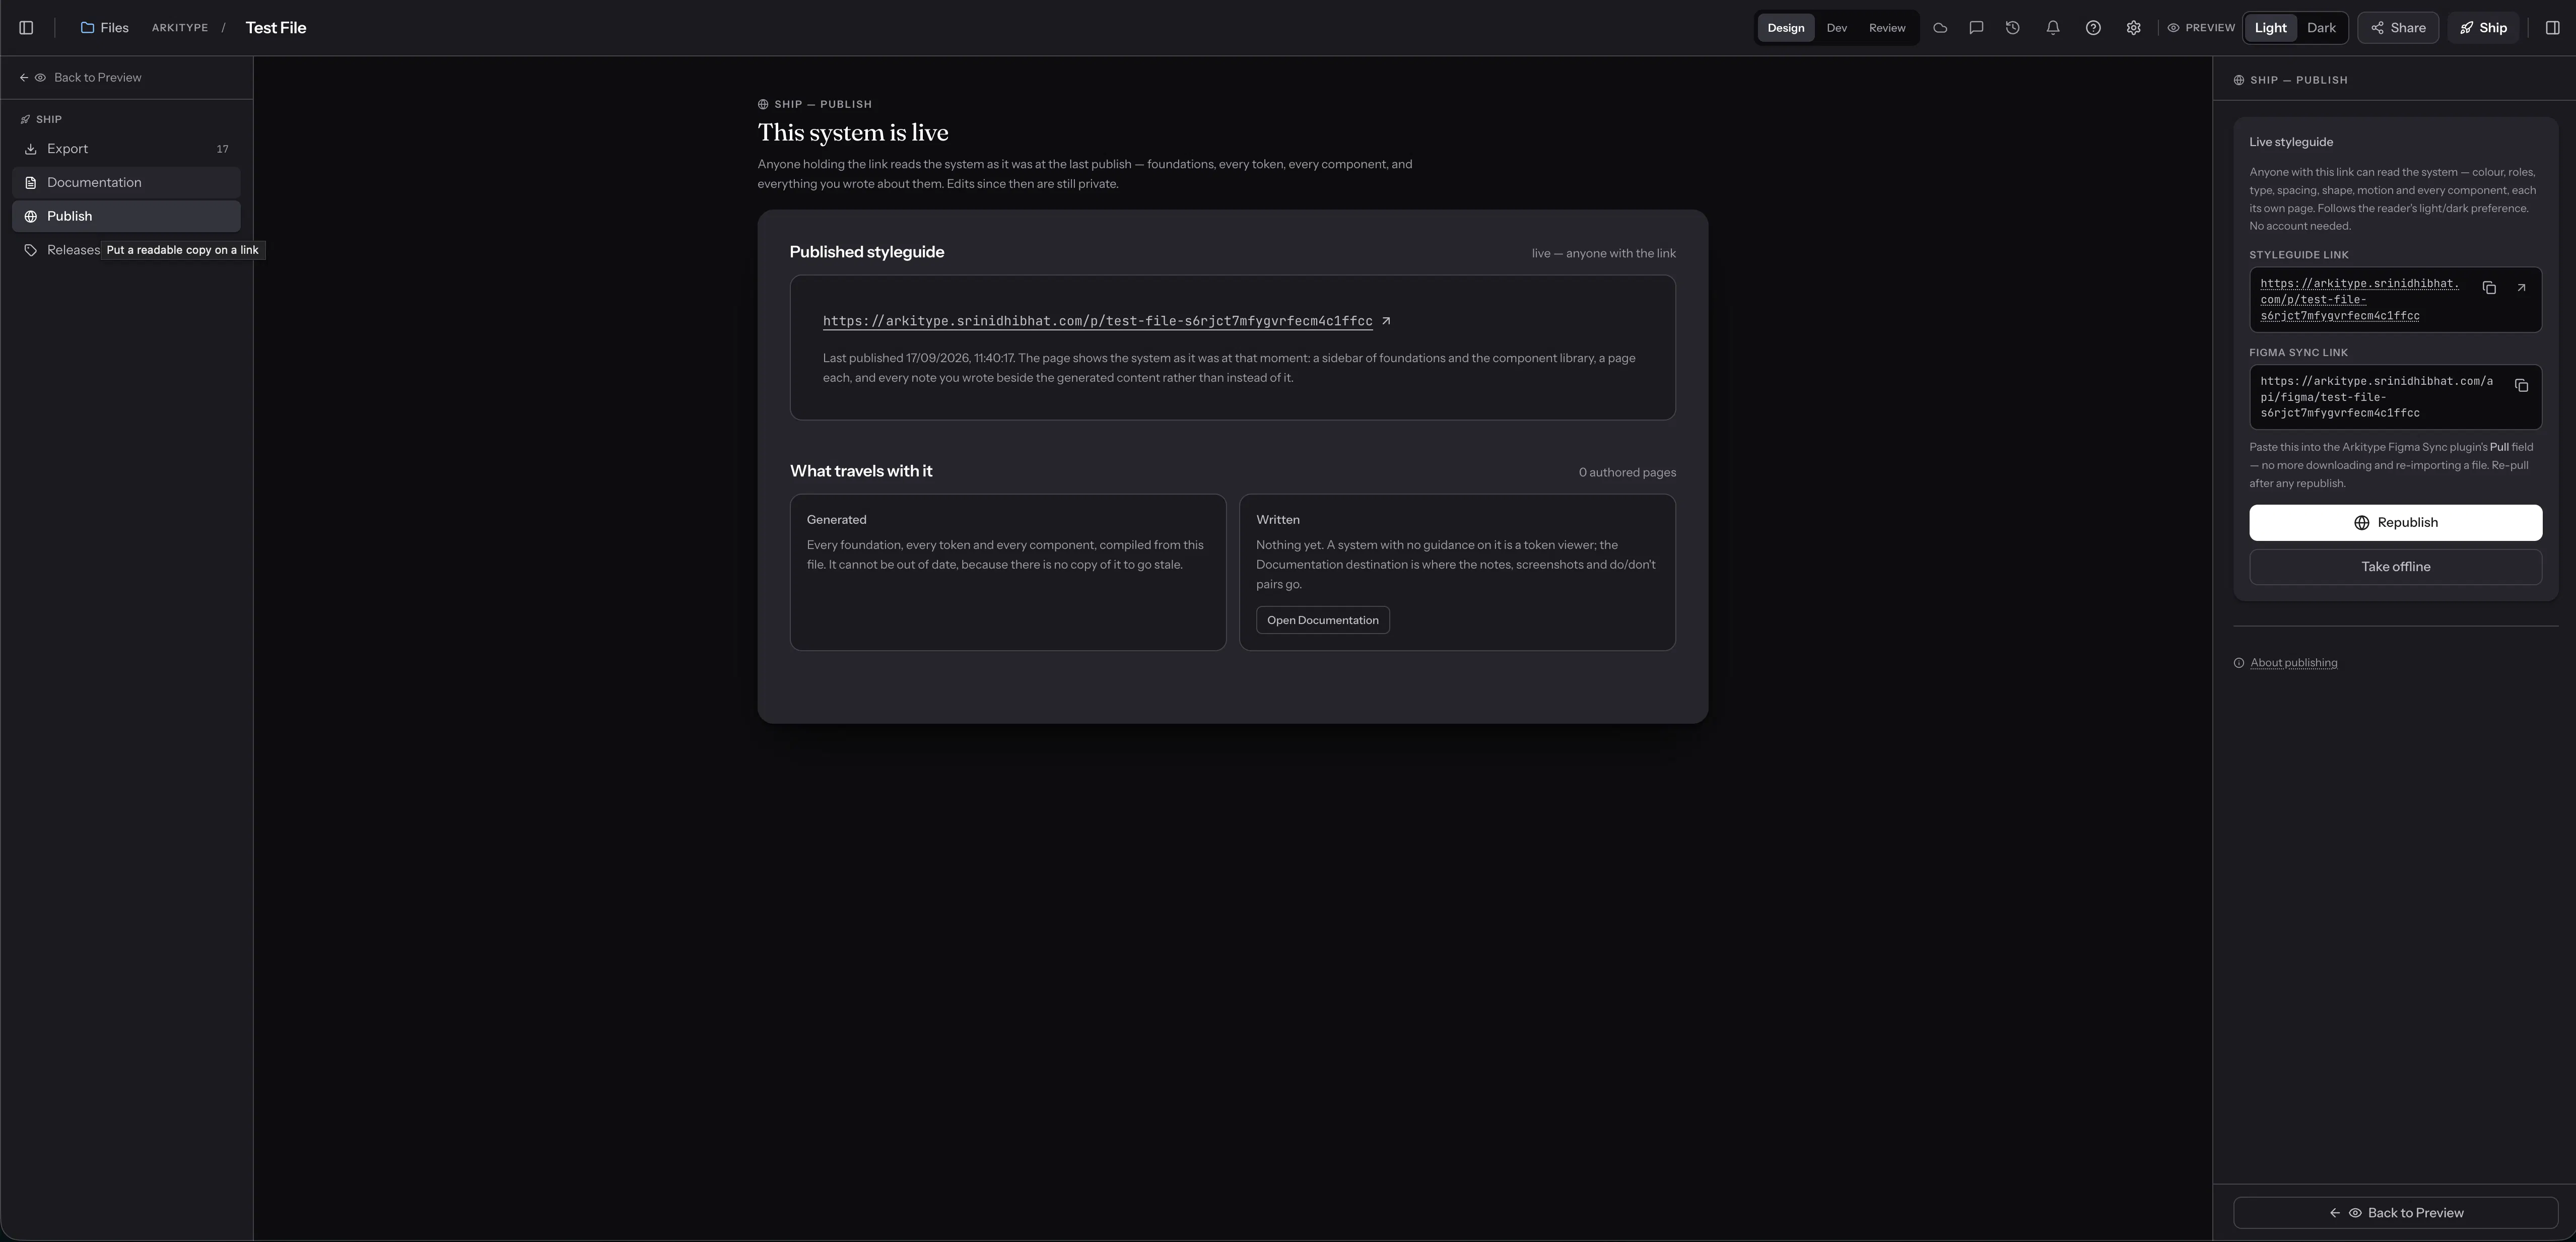Open settings gear icon
This screenshot has width=2576, height=1242.
coord(2133,28)
